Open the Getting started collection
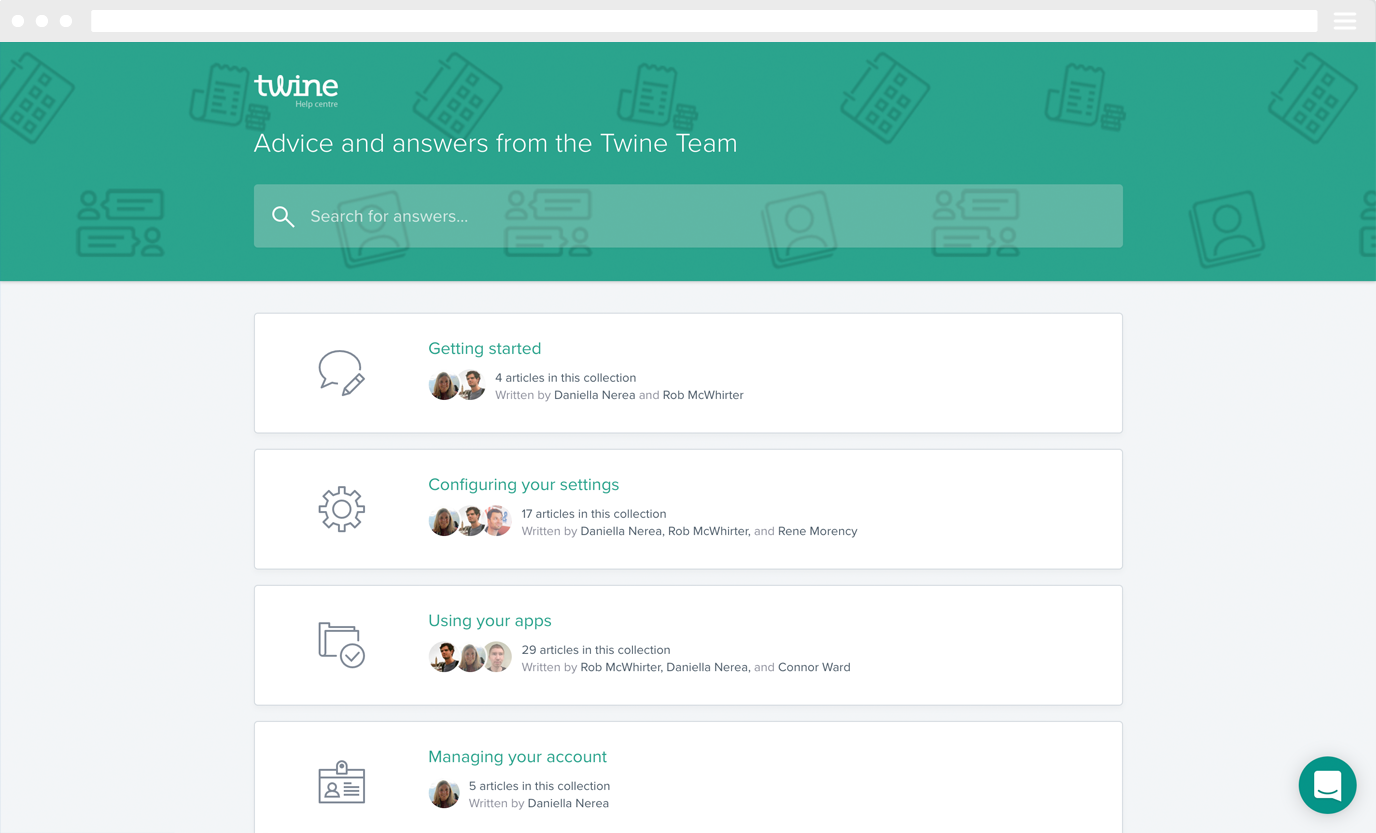This screenshot has width=1376, height=833. tap(484, 349)
